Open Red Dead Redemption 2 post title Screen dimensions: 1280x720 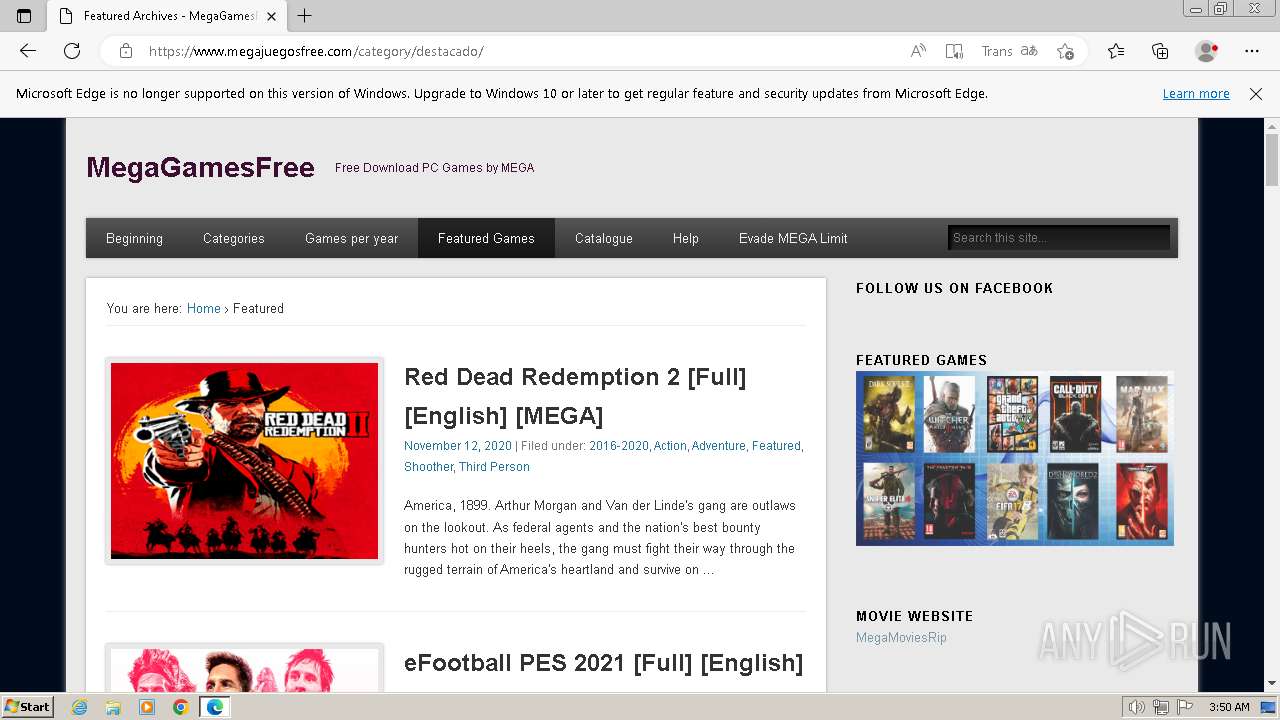point(575,396)
